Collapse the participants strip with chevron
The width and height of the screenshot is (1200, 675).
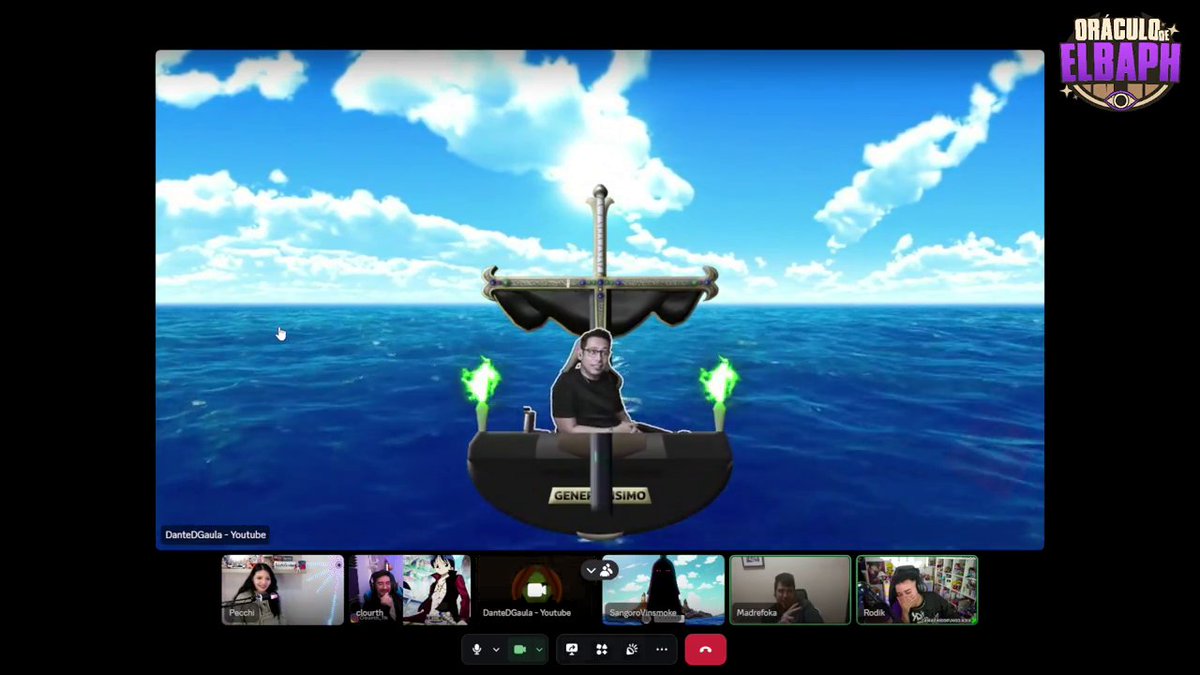point(591,570)
